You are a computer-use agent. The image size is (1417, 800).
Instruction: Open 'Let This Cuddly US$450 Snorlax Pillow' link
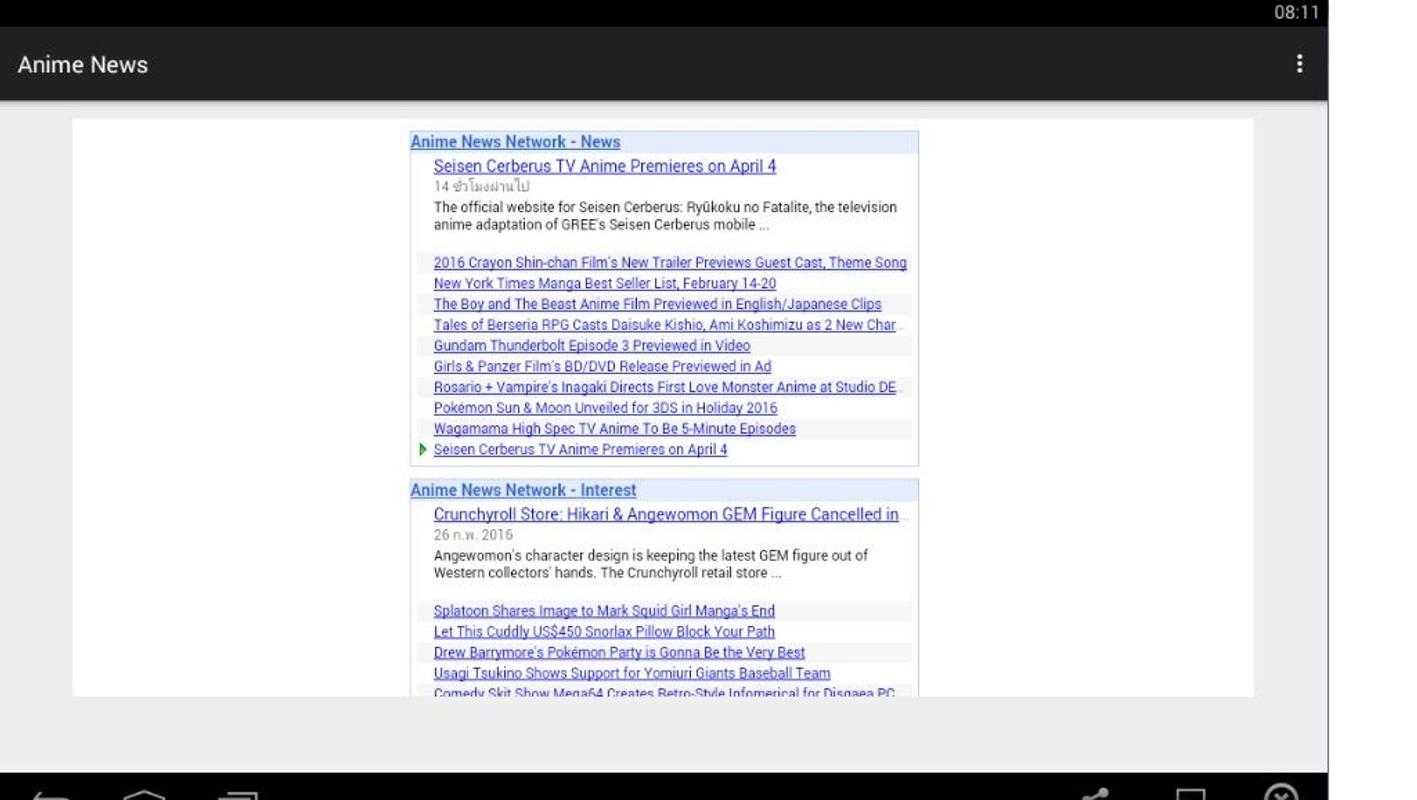pos(604,632)
